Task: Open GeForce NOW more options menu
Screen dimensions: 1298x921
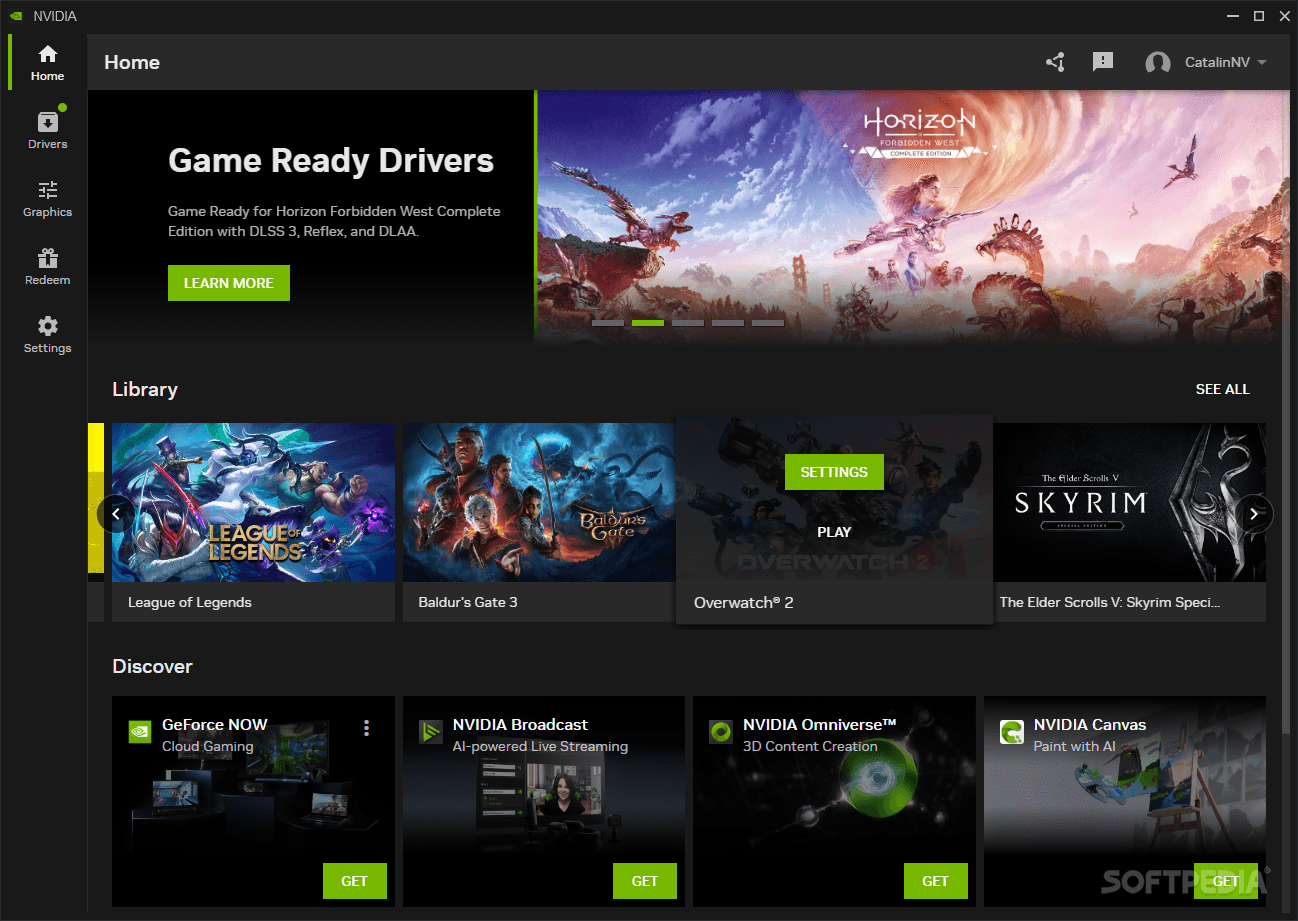Action: click(367, 728)
